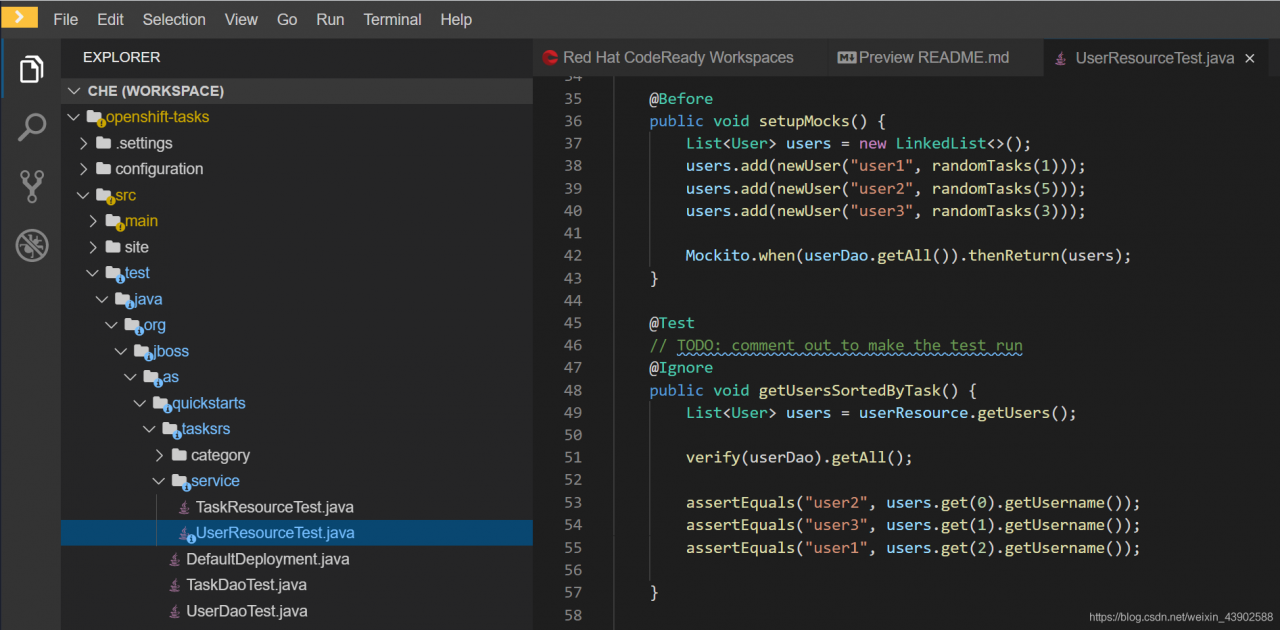This screenshot has width=1280, height=630.
Task: Click the Mockito.when statement on line 42
Action: point(908,256)
